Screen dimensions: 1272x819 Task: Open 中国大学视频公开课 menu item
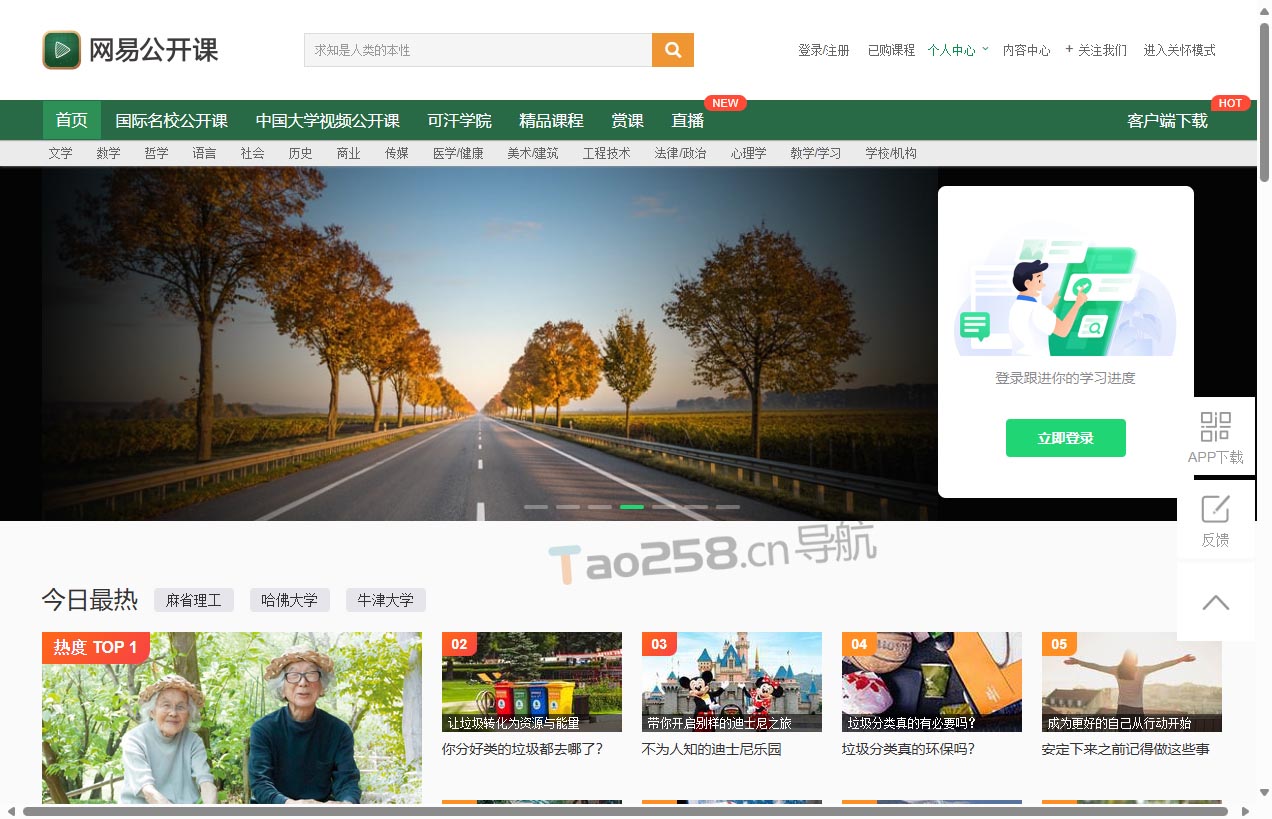(327, 121)
